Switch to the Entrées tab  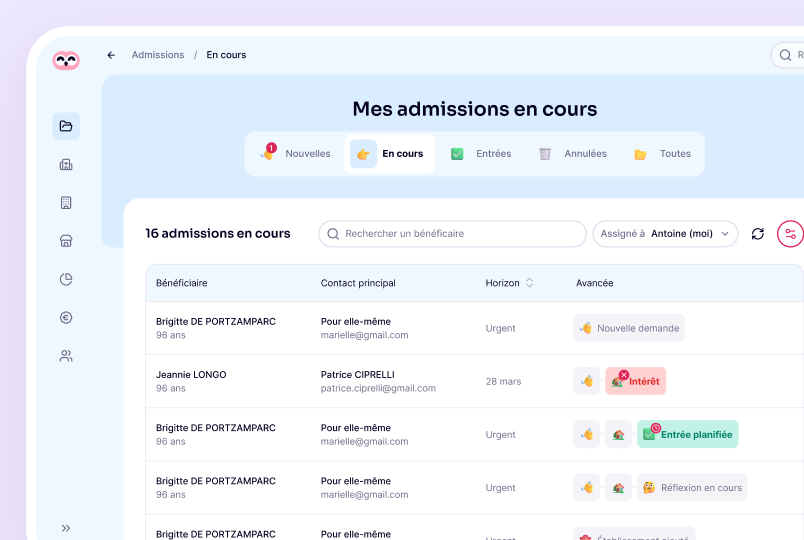click(481, 154)
